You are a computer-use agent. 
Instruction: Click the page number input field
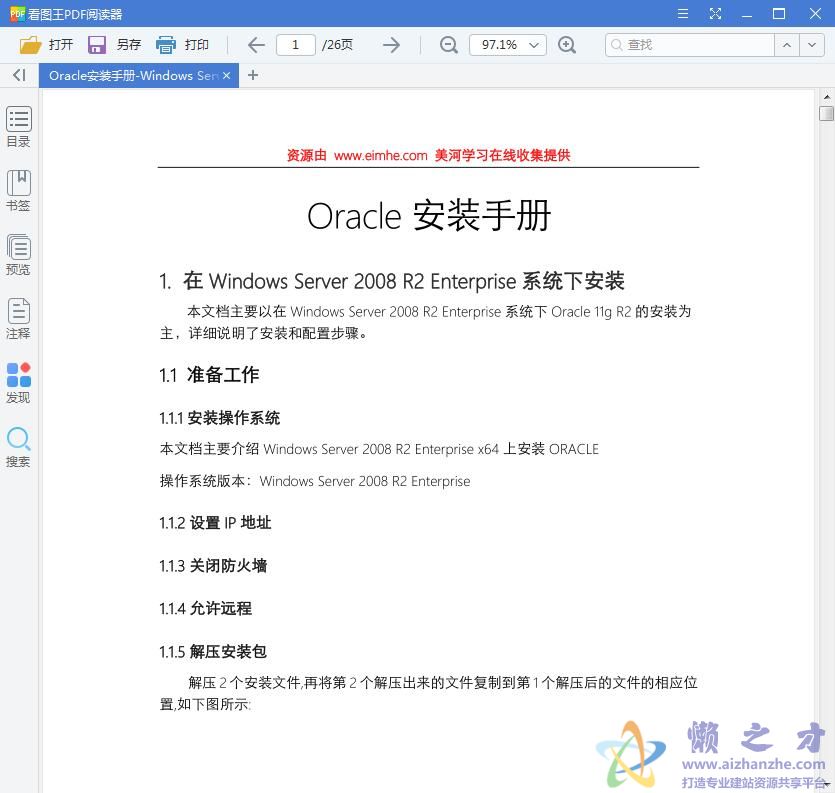tap(296, 44)
